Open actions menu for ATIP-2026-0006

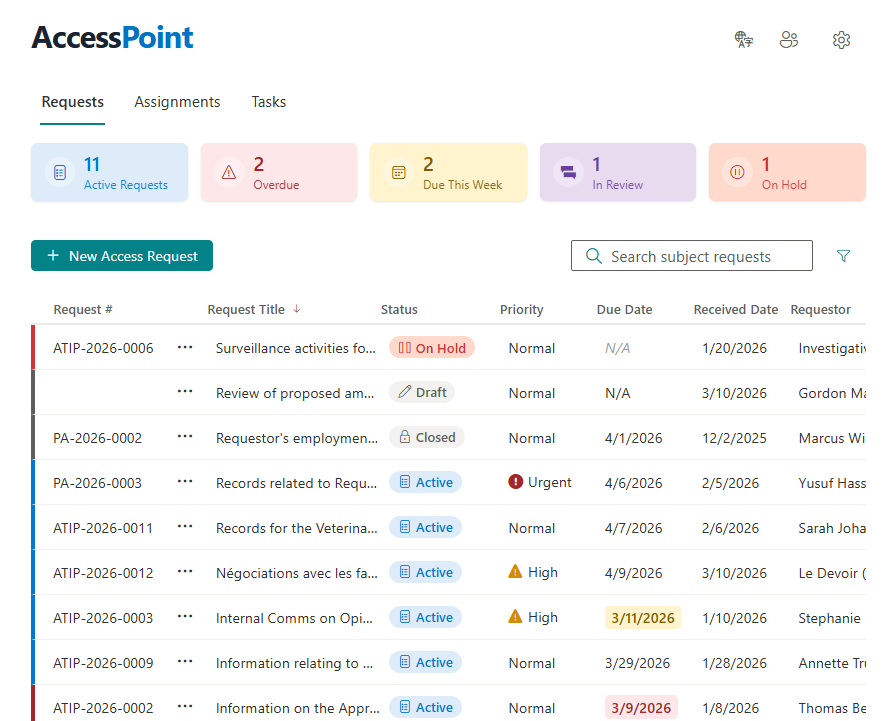(x=185, y=347)
